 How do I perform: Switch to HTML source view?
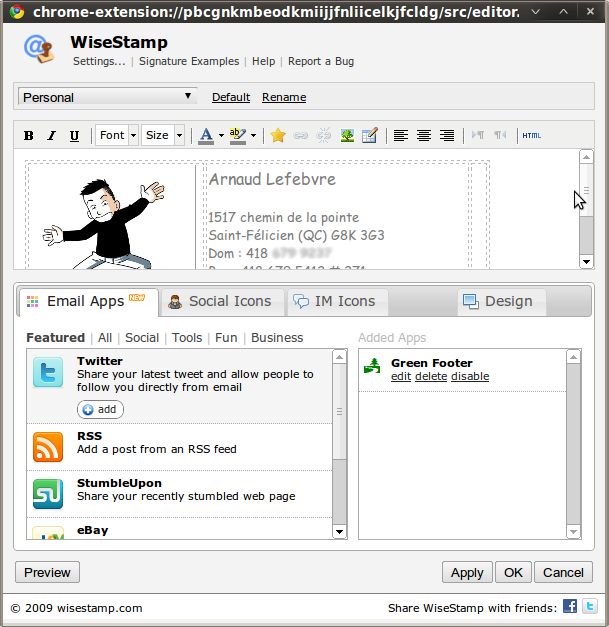pos(531,136)
